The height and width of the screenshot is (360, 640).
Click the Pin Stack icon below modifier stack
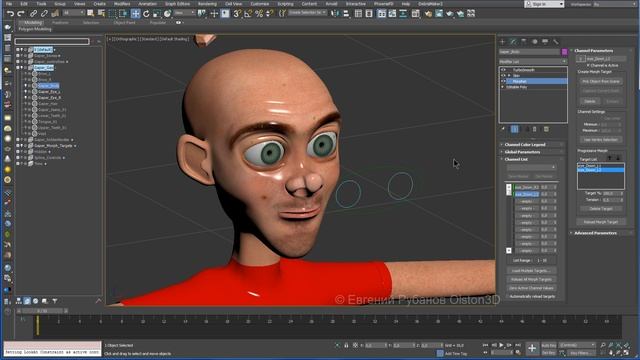click(x=503, y=129)
